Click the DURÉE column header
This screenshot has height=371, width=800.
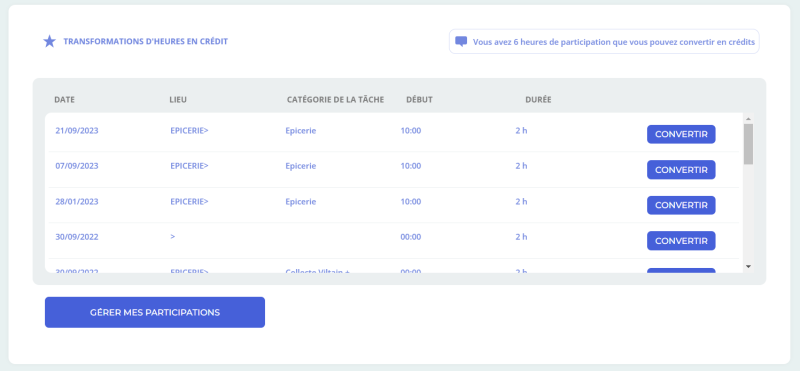click(x=538, y=100)
